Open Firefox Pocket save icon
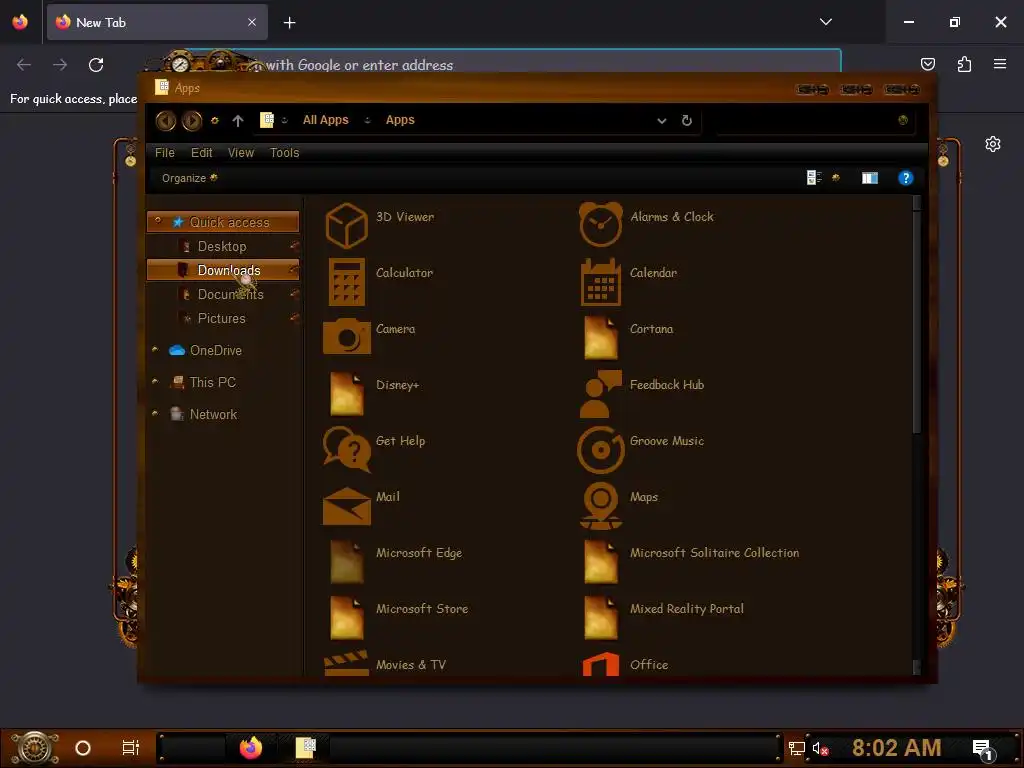 pos(927,64)
